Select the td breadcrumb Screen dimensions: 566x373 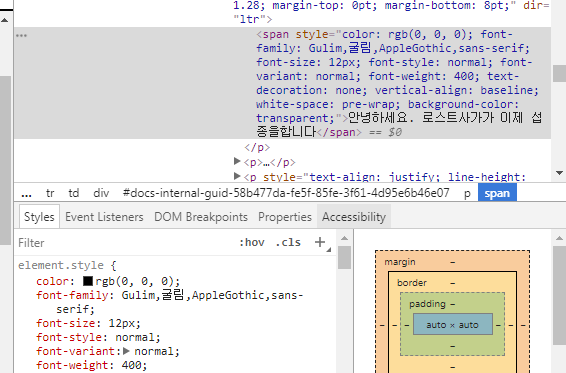tap(74, 193)
